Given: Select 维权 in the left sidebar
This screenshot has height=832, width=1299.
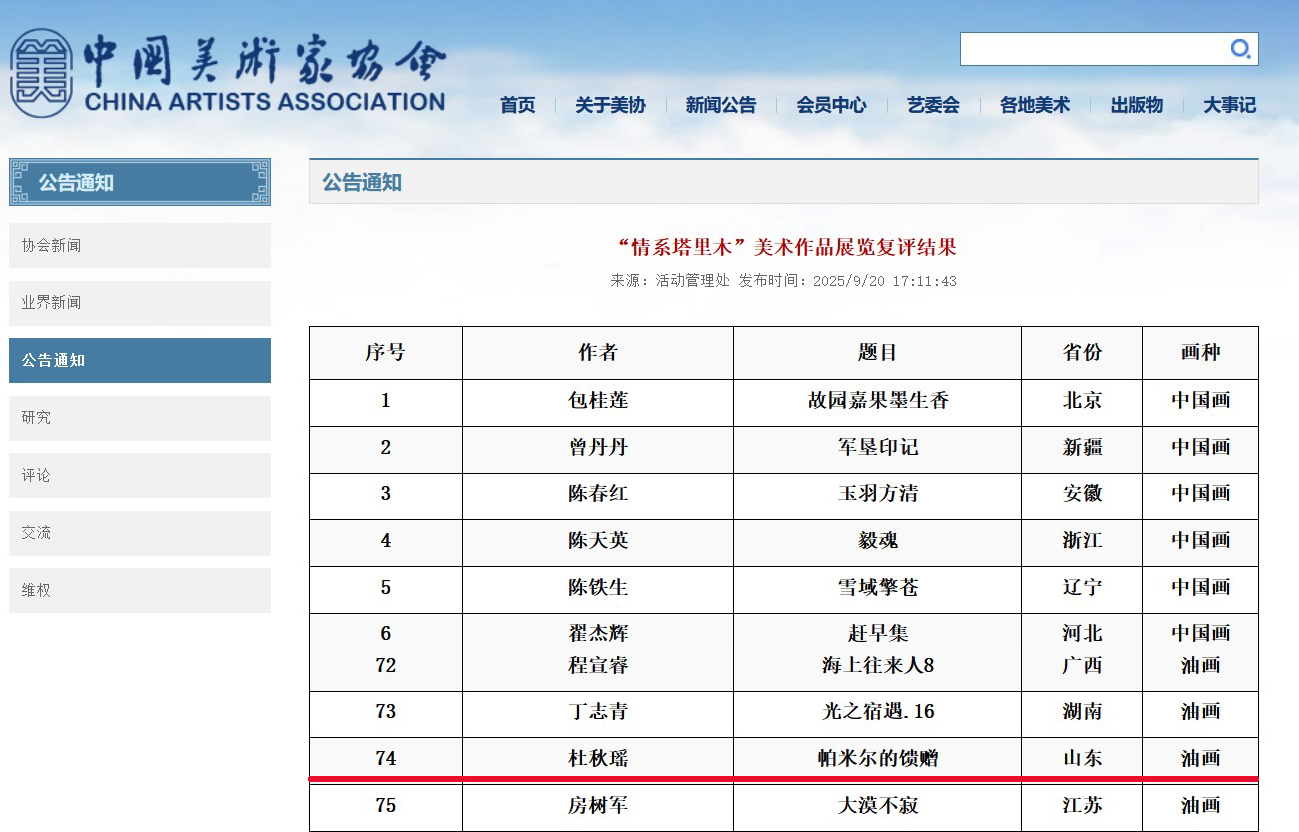Looking at the screenshot, I should (x=140, y=590).
